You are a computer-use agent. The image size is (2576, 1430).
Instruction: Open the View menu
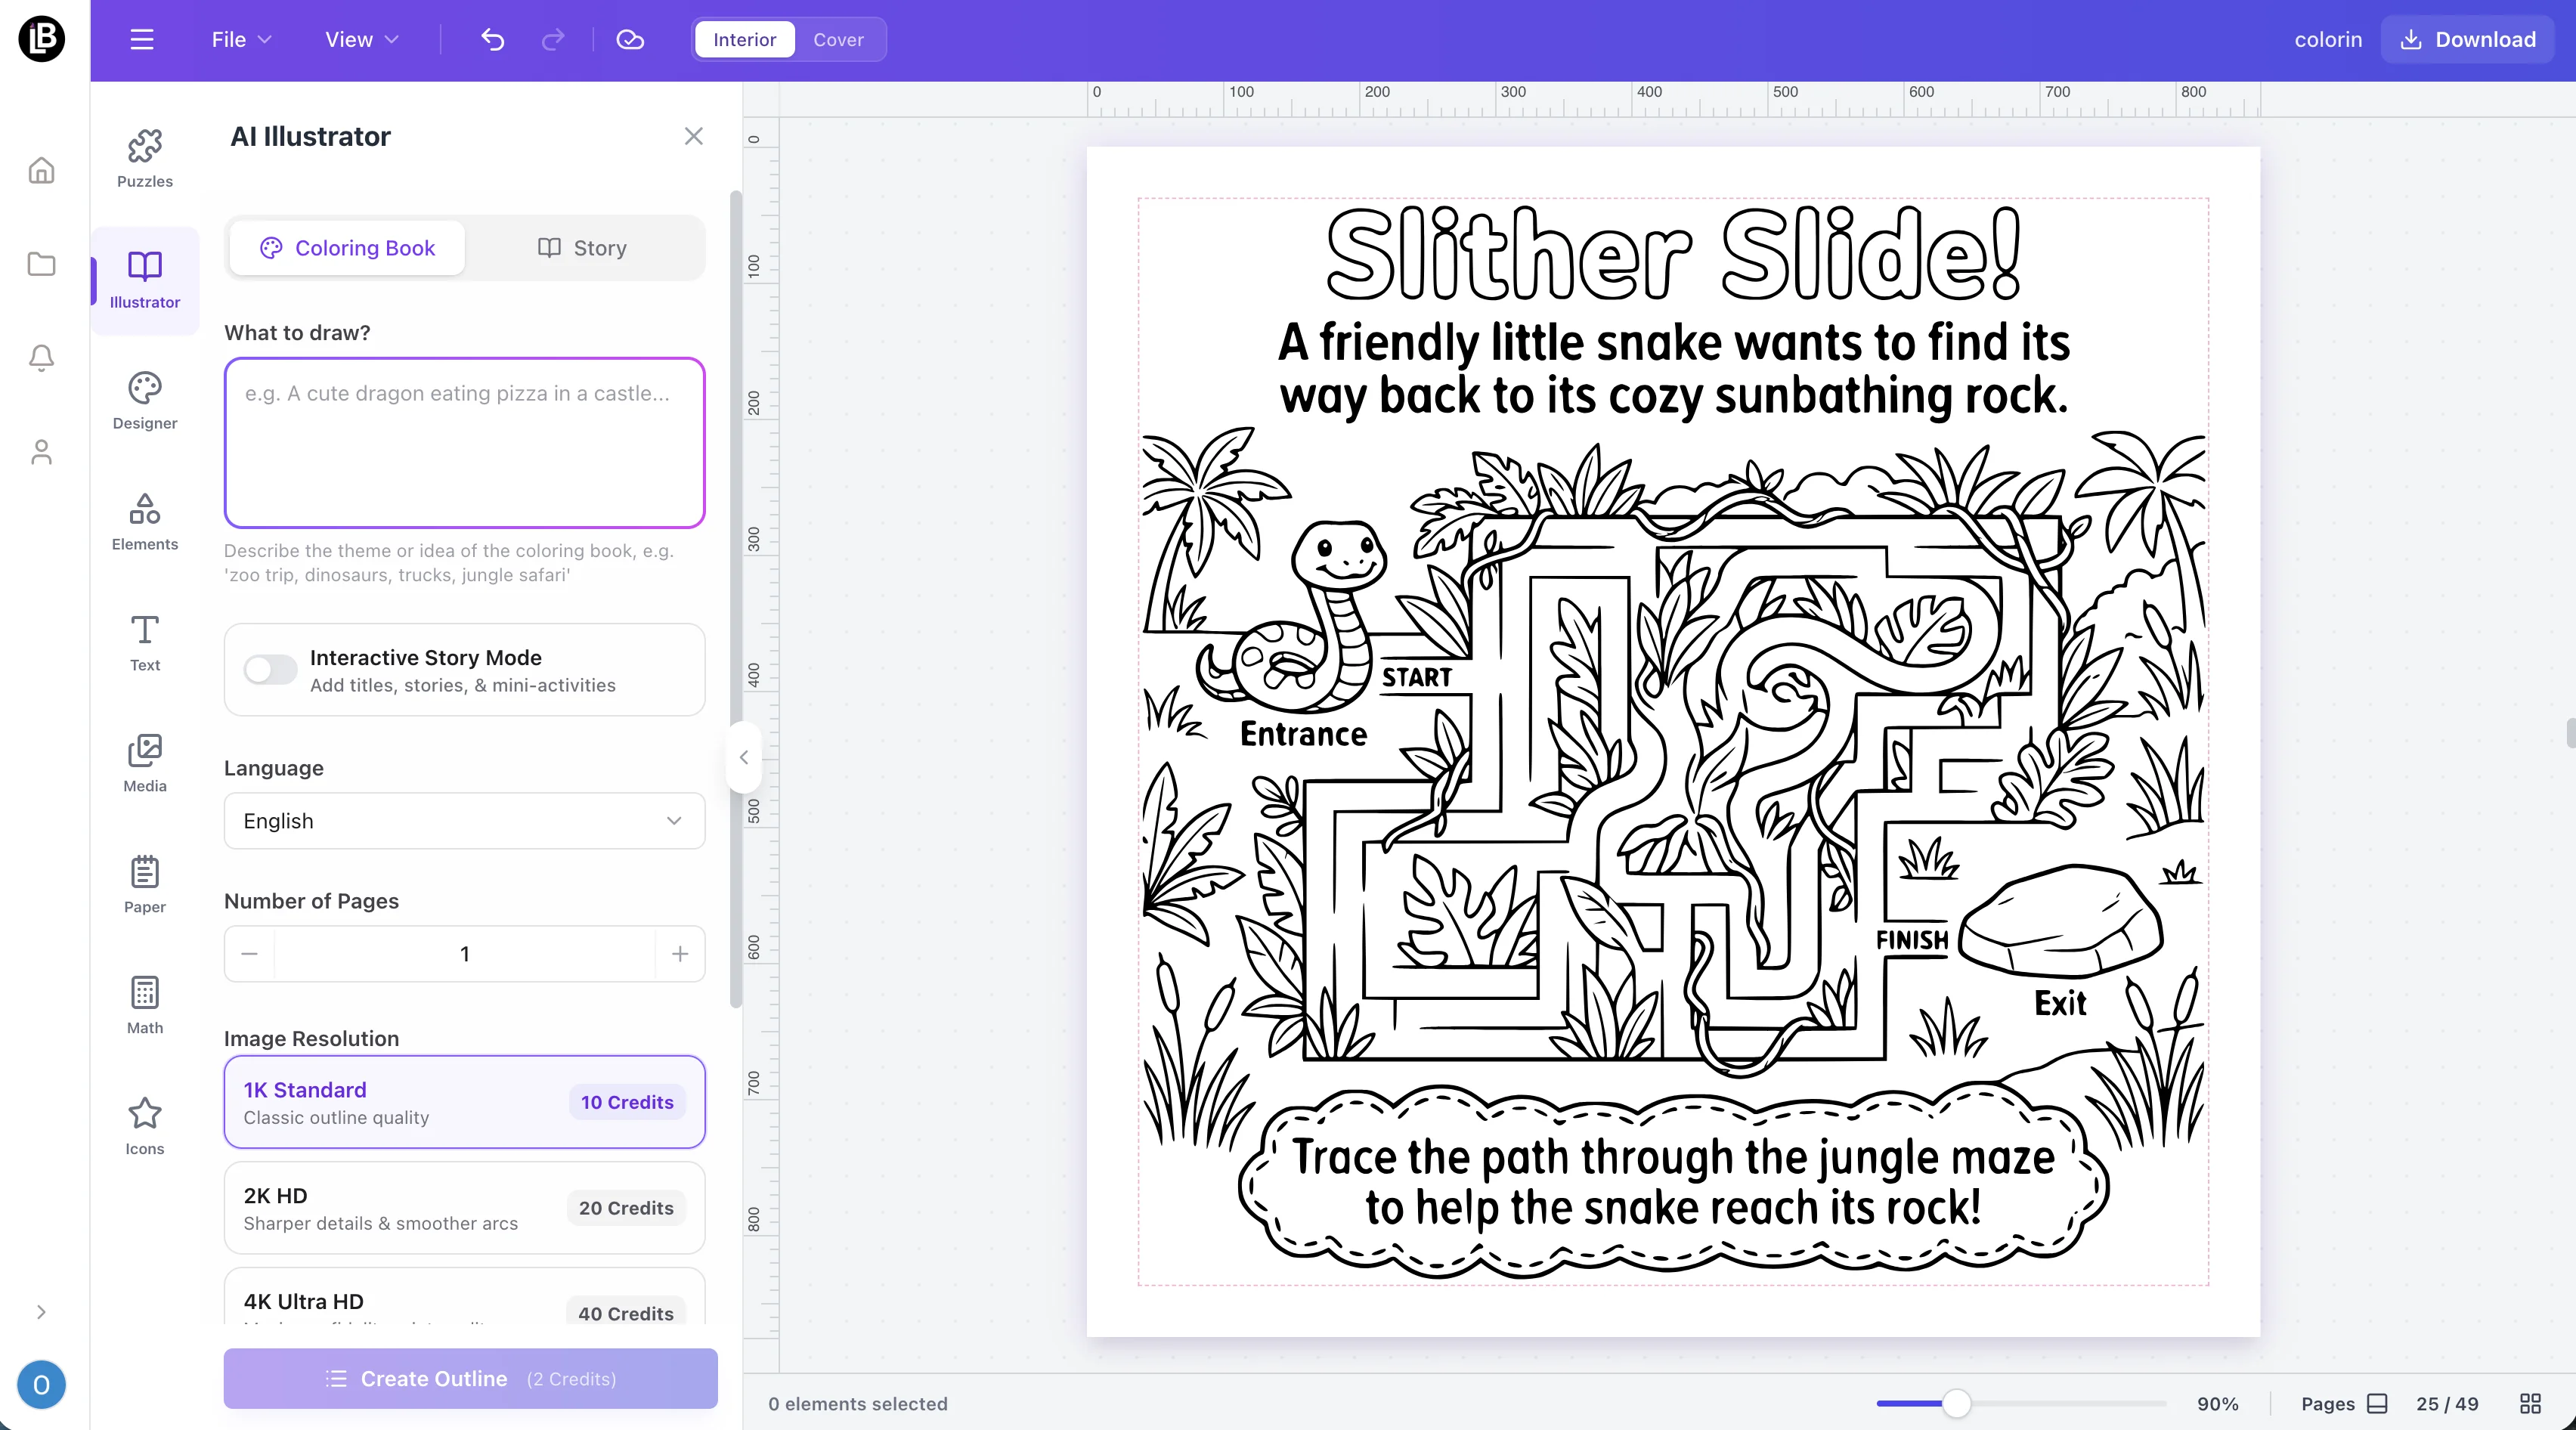[361, 39]
